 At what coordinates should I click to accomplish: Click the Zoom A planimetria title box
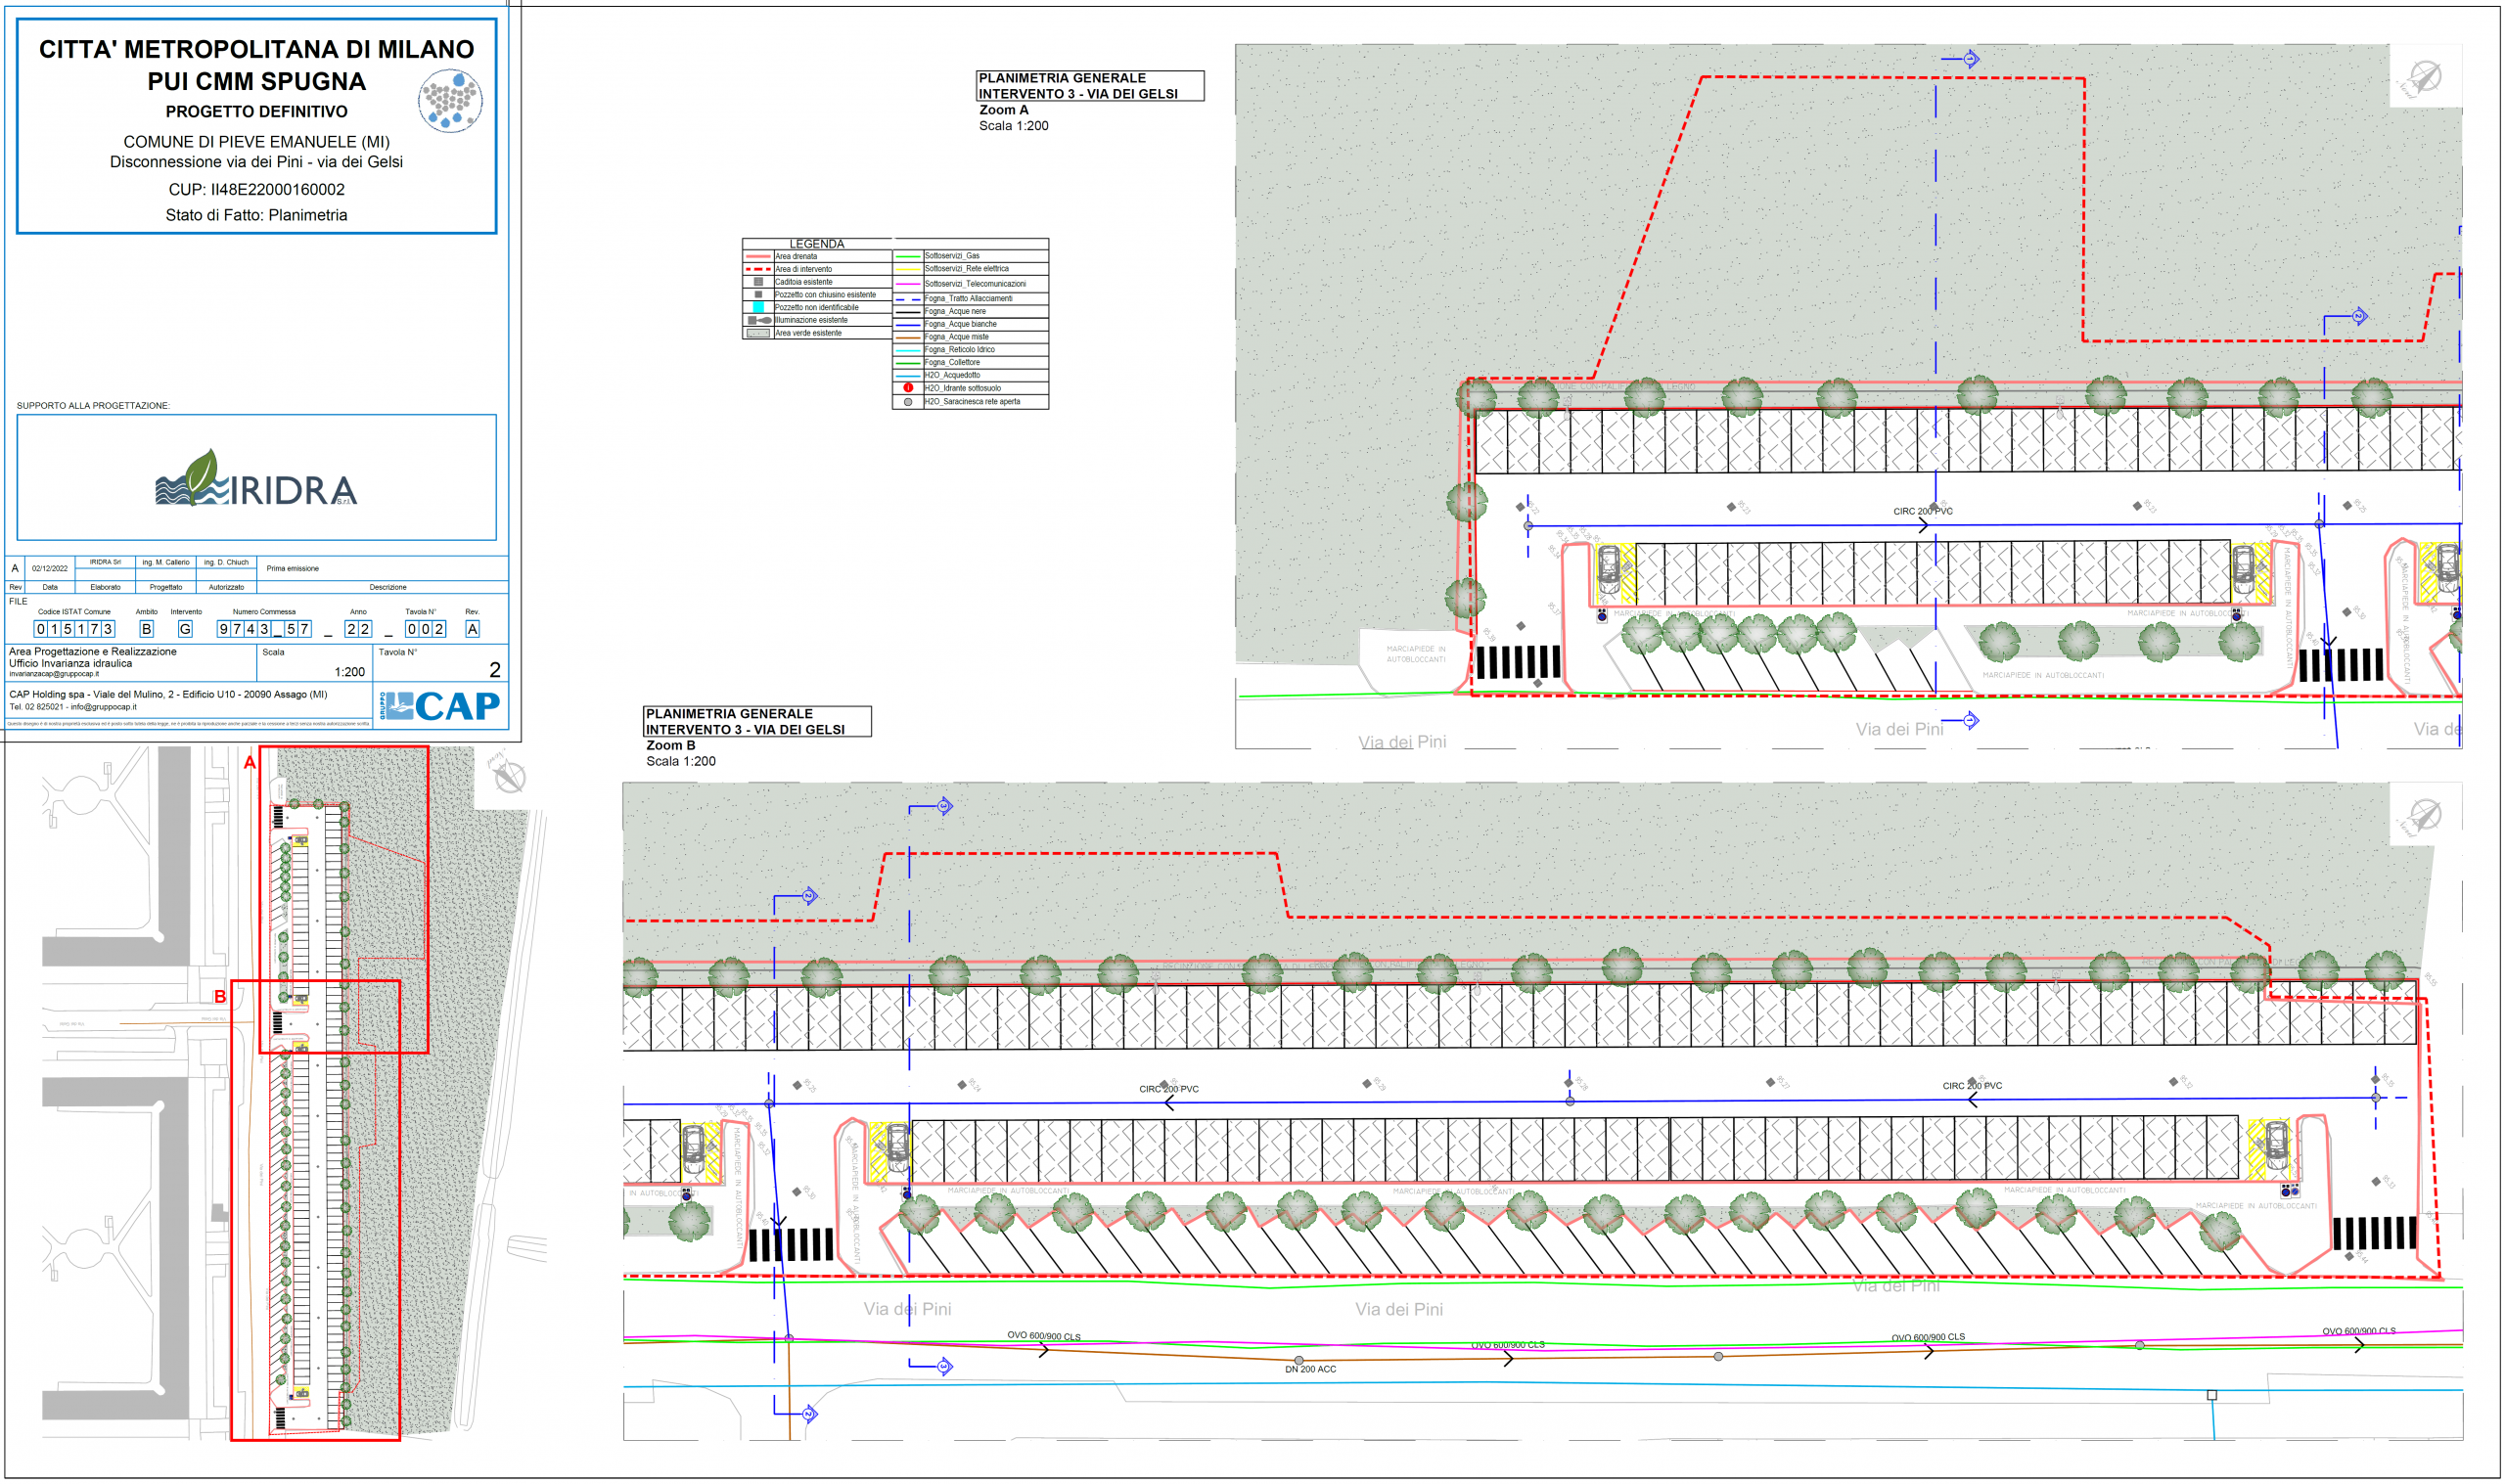pos(1089,86)
